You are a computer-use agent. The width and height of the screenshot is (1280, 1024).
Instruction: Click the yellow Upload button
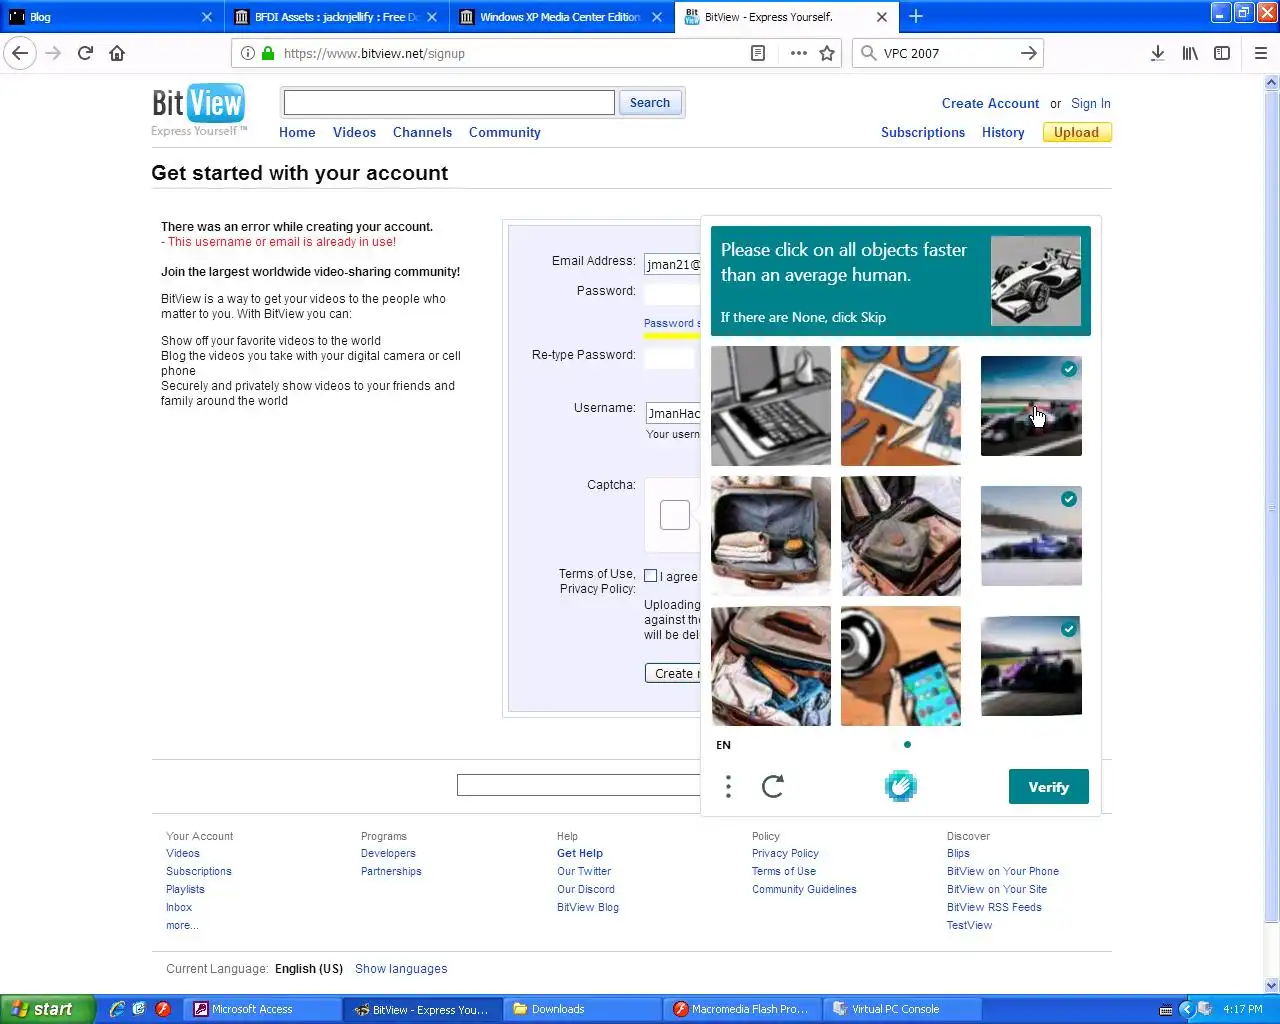coord(1076,132)
